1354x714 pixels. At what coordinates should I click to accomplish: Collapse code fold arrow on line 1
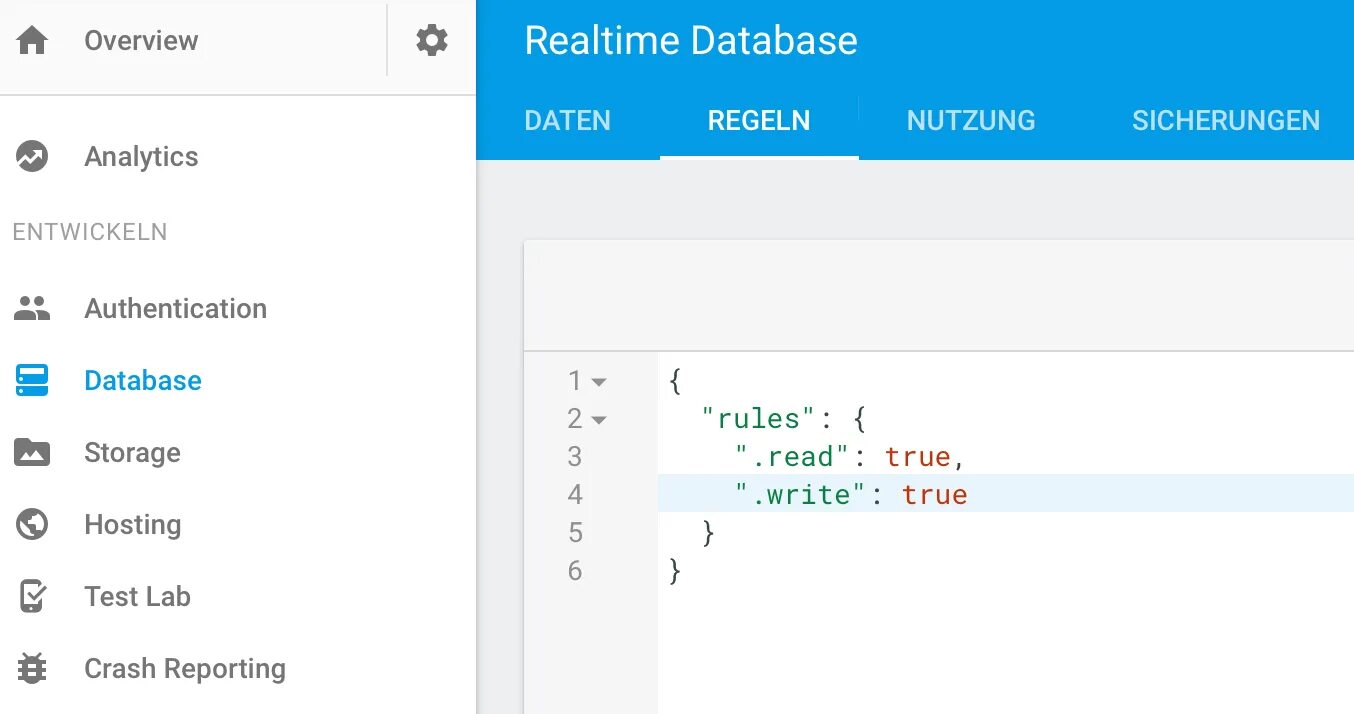pos(599,382)
